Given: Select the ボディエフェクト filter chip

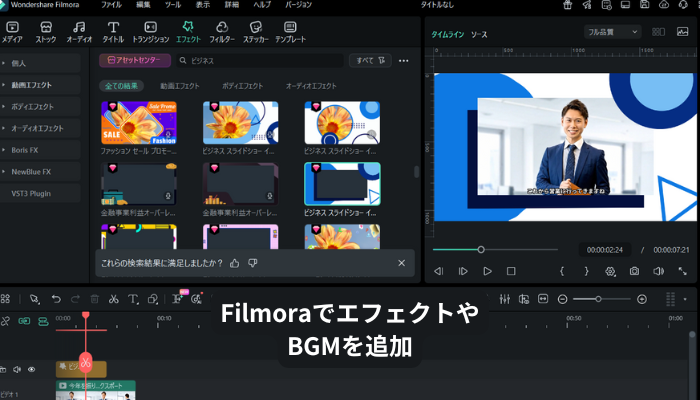Looking at the screenshot, I should 243,86.
